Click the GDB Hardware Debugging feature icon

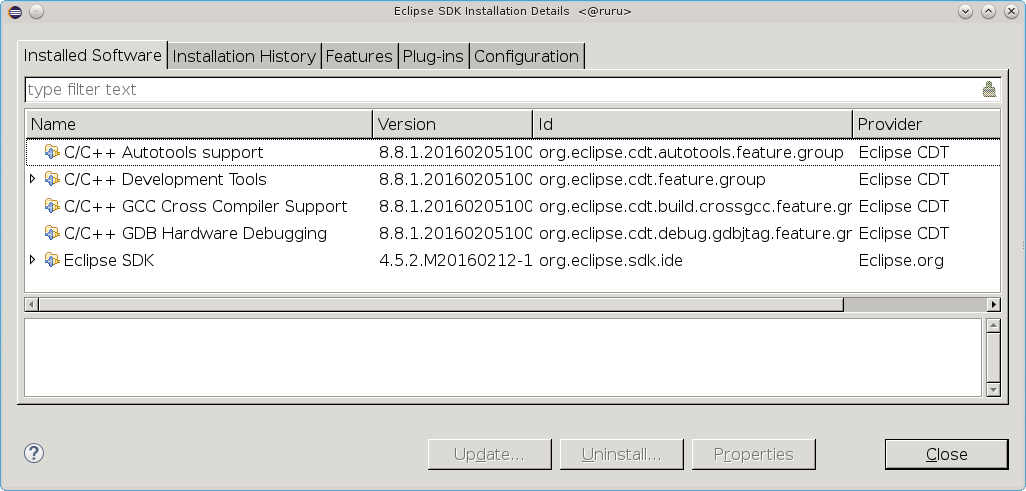(x=52, y=233)
